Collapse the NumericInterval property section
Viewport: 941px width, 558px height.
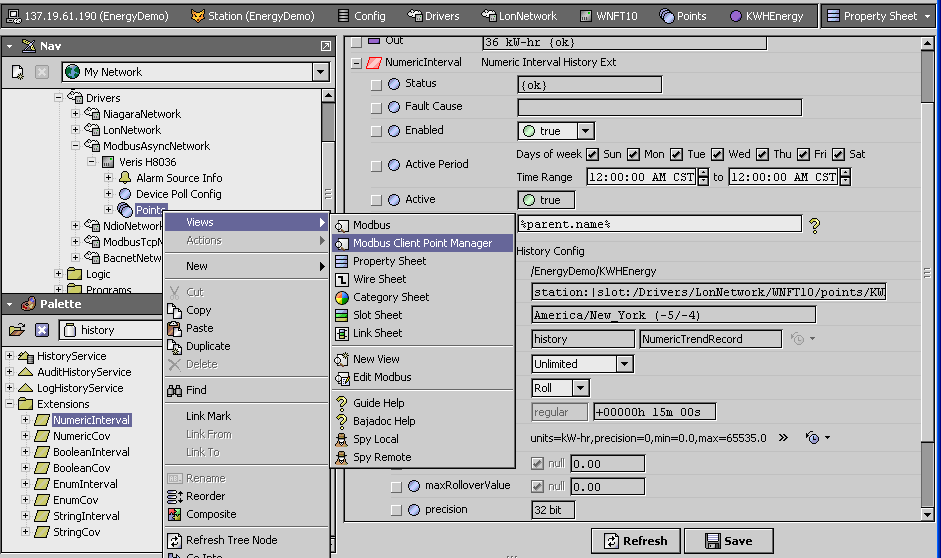(x=356, y=63)
